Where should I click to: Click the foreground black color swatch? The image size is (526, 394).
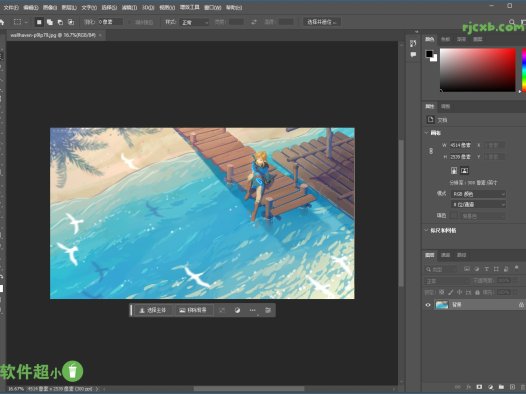[429, 54]
